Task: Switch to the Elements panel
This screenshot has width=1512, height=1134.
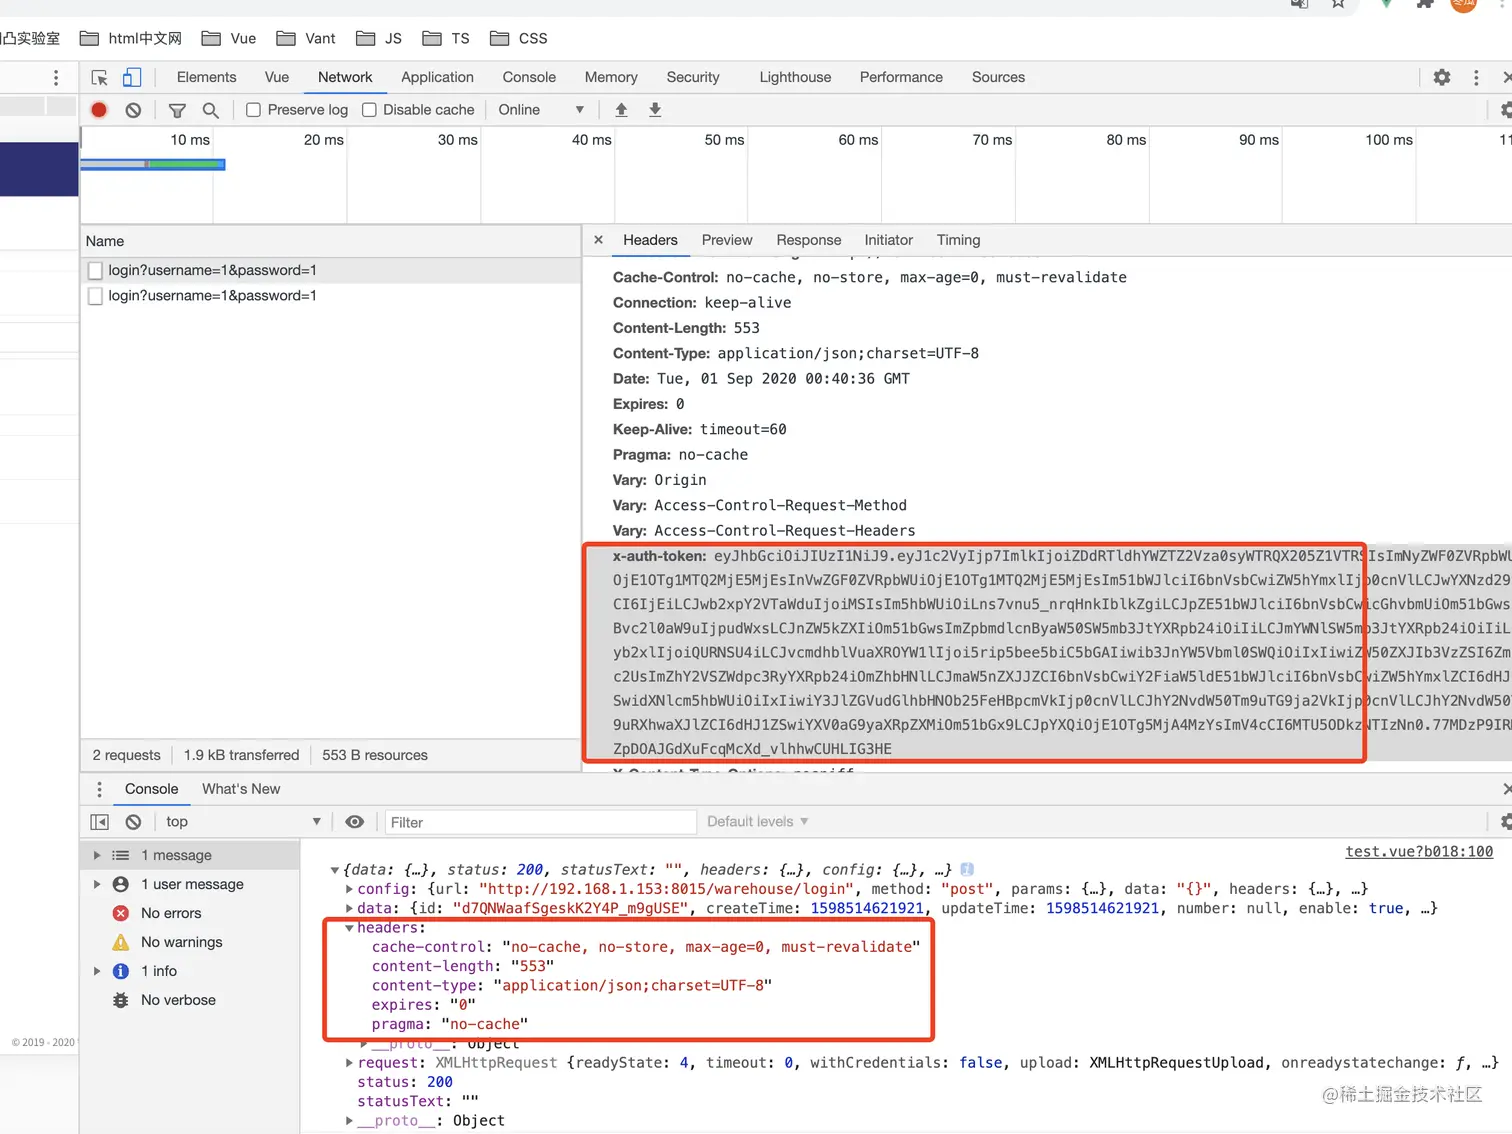Action: tap(207, 77)
